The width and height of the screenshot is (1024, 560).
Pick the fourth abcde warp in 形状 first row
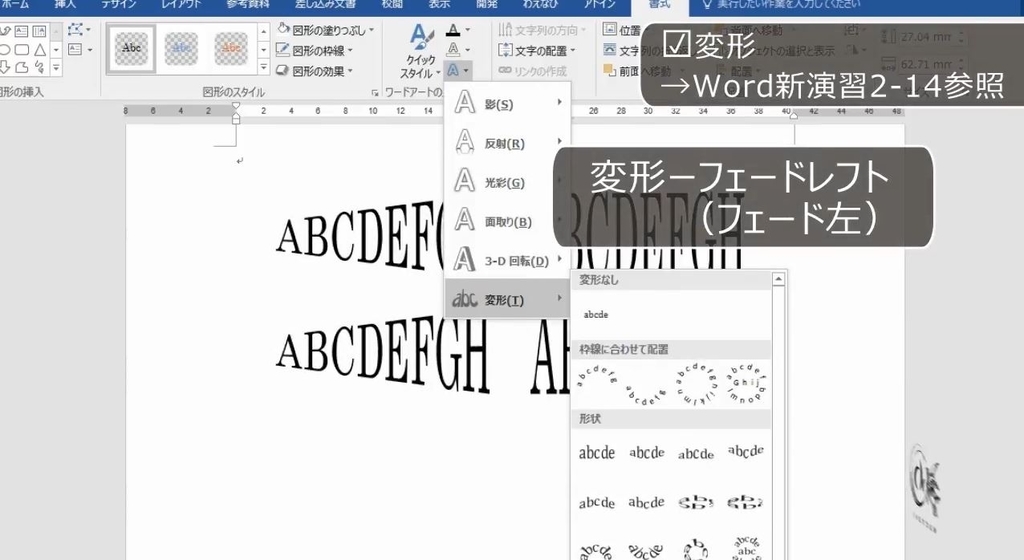coord(745,451)
